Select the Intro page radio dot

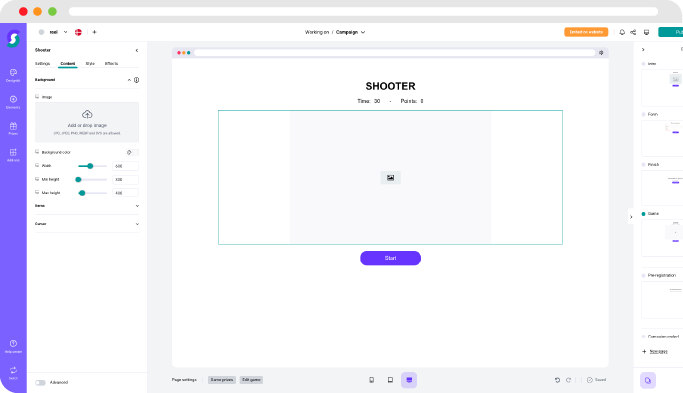point(643,64)
